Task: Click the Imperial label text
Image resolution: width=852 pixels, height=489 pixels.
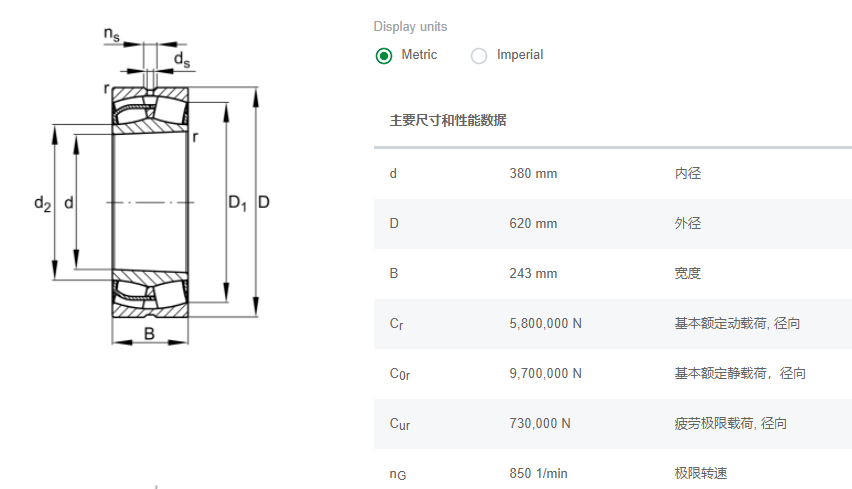Action: [520, 55]
